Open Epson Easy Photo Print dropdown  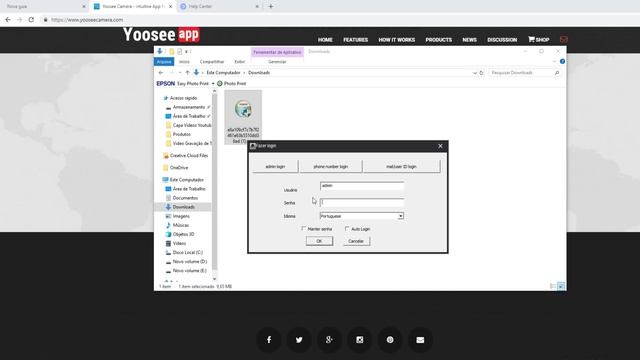pos(213,84)
